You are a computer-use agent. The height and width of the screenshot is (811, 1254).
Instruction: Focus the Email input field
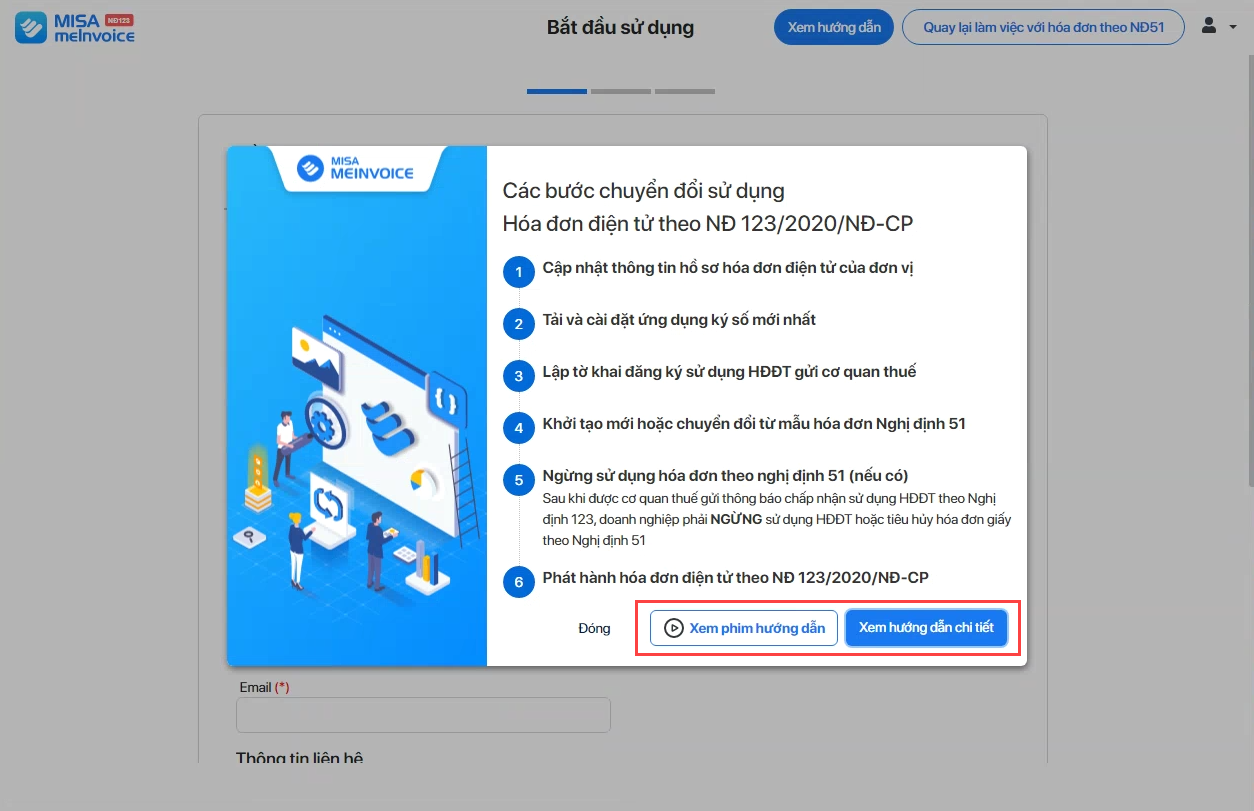coord(423,715)
